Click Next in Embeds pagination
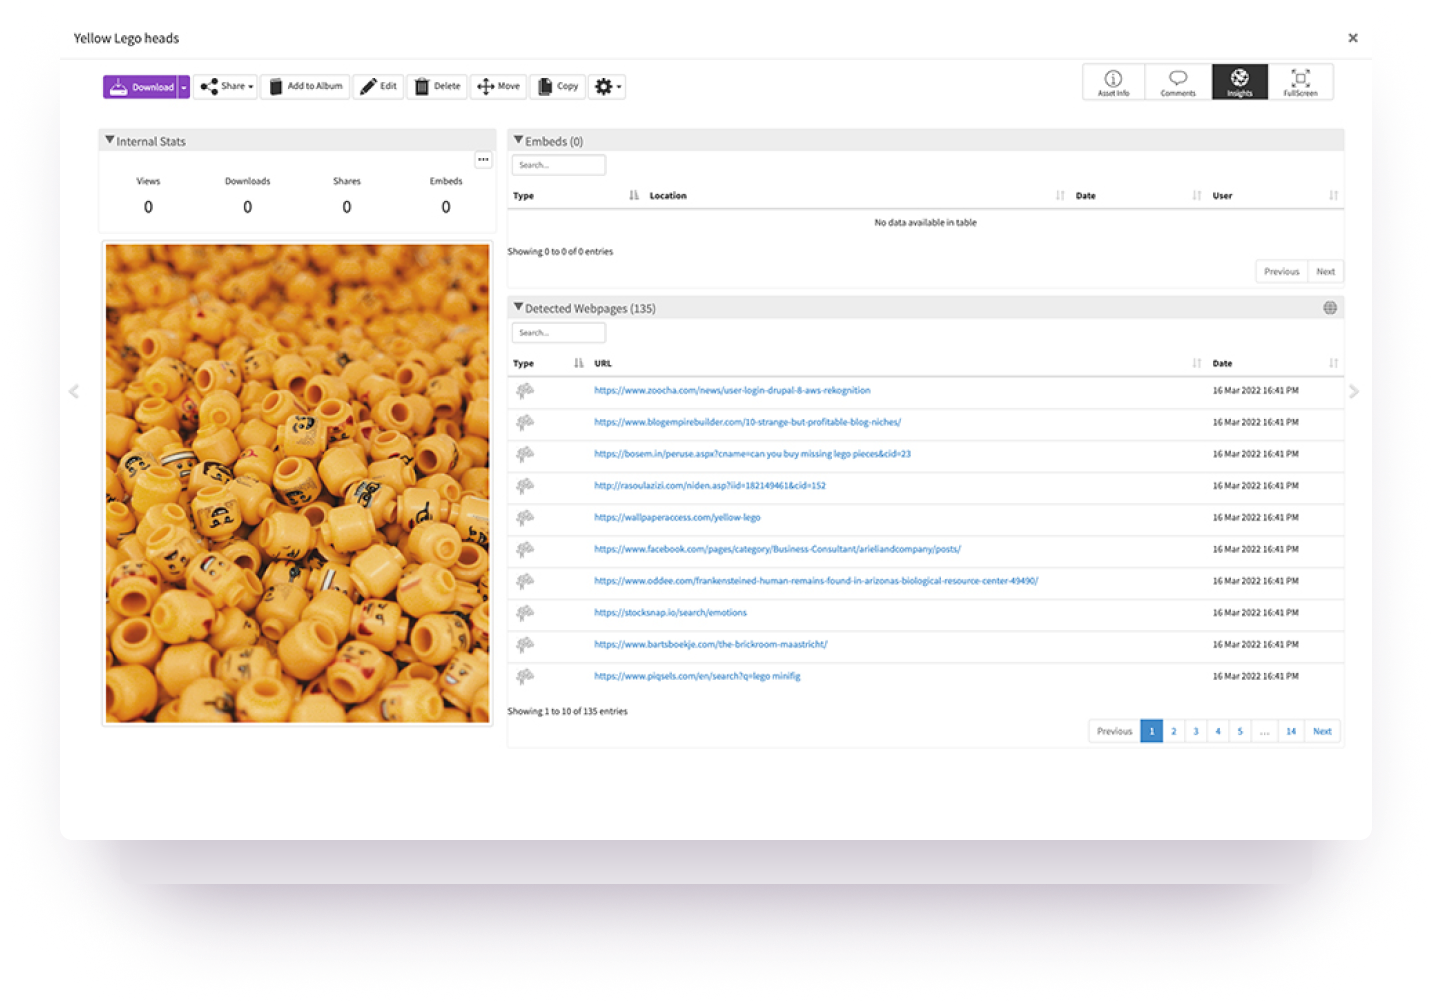This screenshot has width=1432, height=1004. click(x=1325, y=272)
